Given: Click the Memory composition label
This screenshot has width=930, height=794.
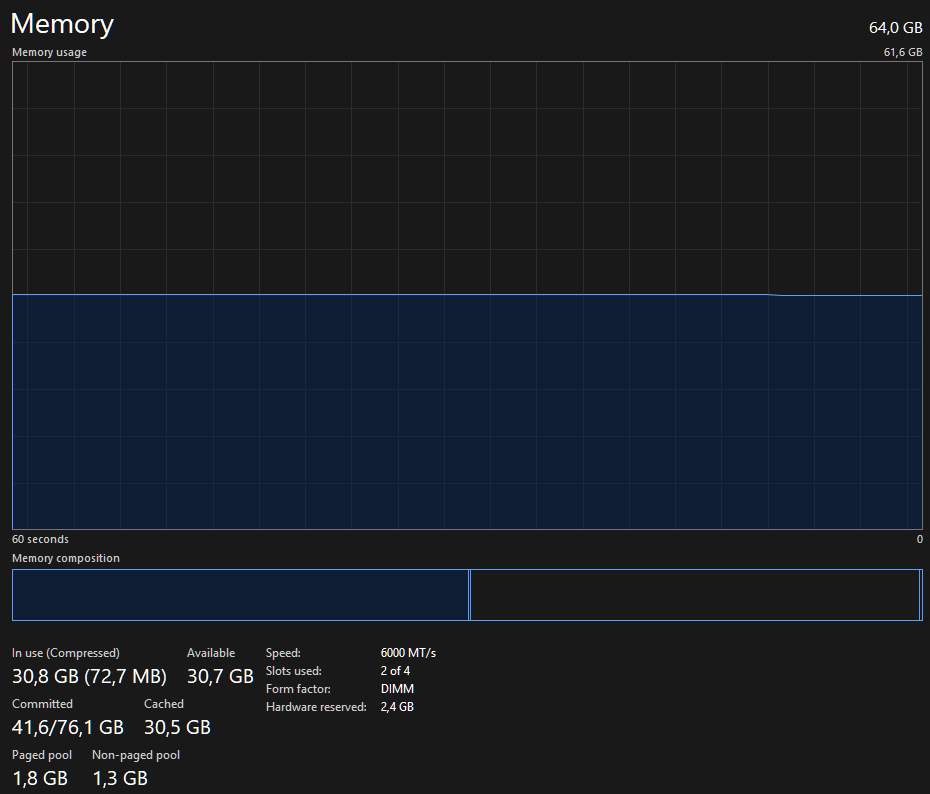Looking at the screenshot, I should pos(66,558).
